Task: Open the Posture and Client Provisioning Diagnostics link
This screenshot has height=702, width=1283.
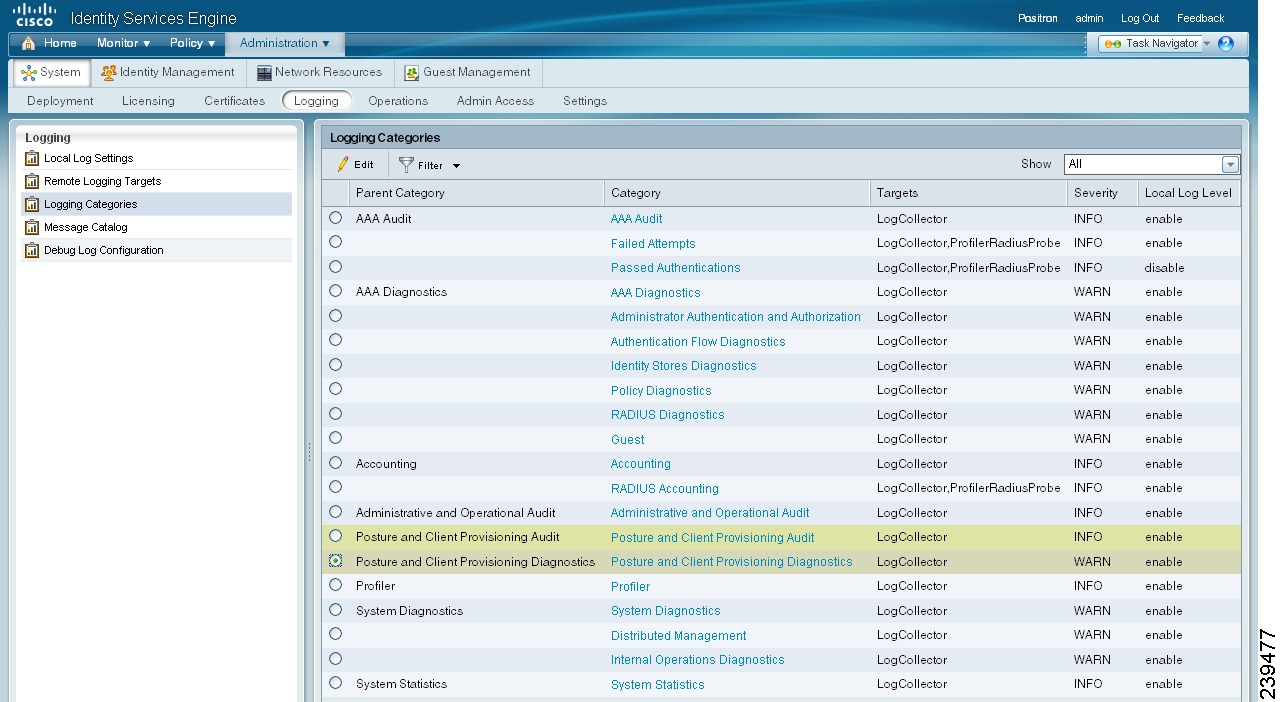Action: [732, 562]
